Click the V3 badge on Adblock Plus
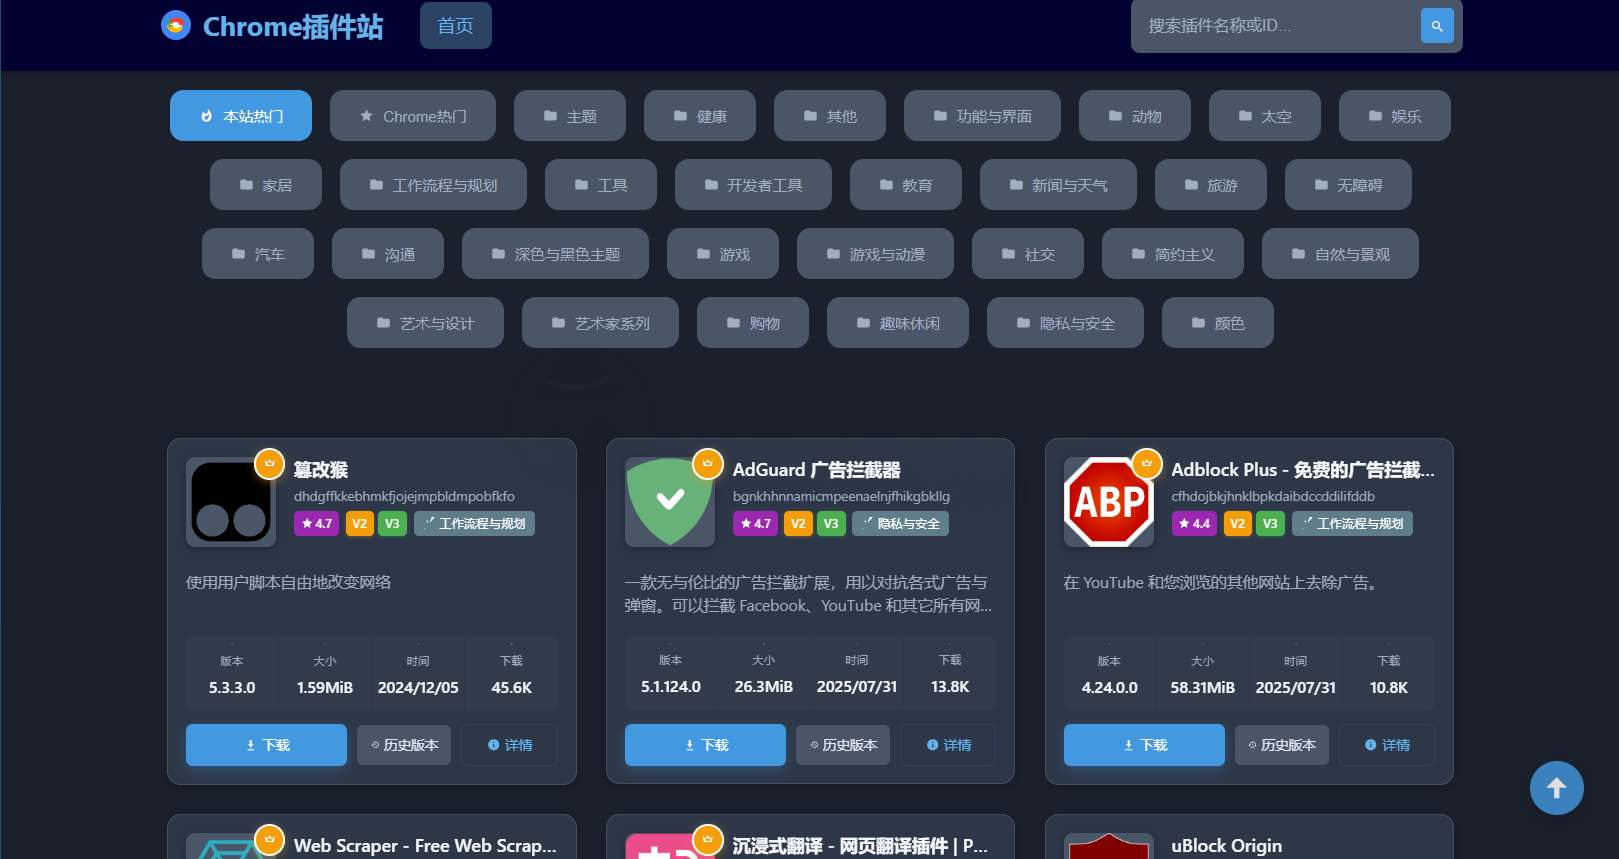Image resolution: width=1619 pixels, height=859 pixels. 1270,523
